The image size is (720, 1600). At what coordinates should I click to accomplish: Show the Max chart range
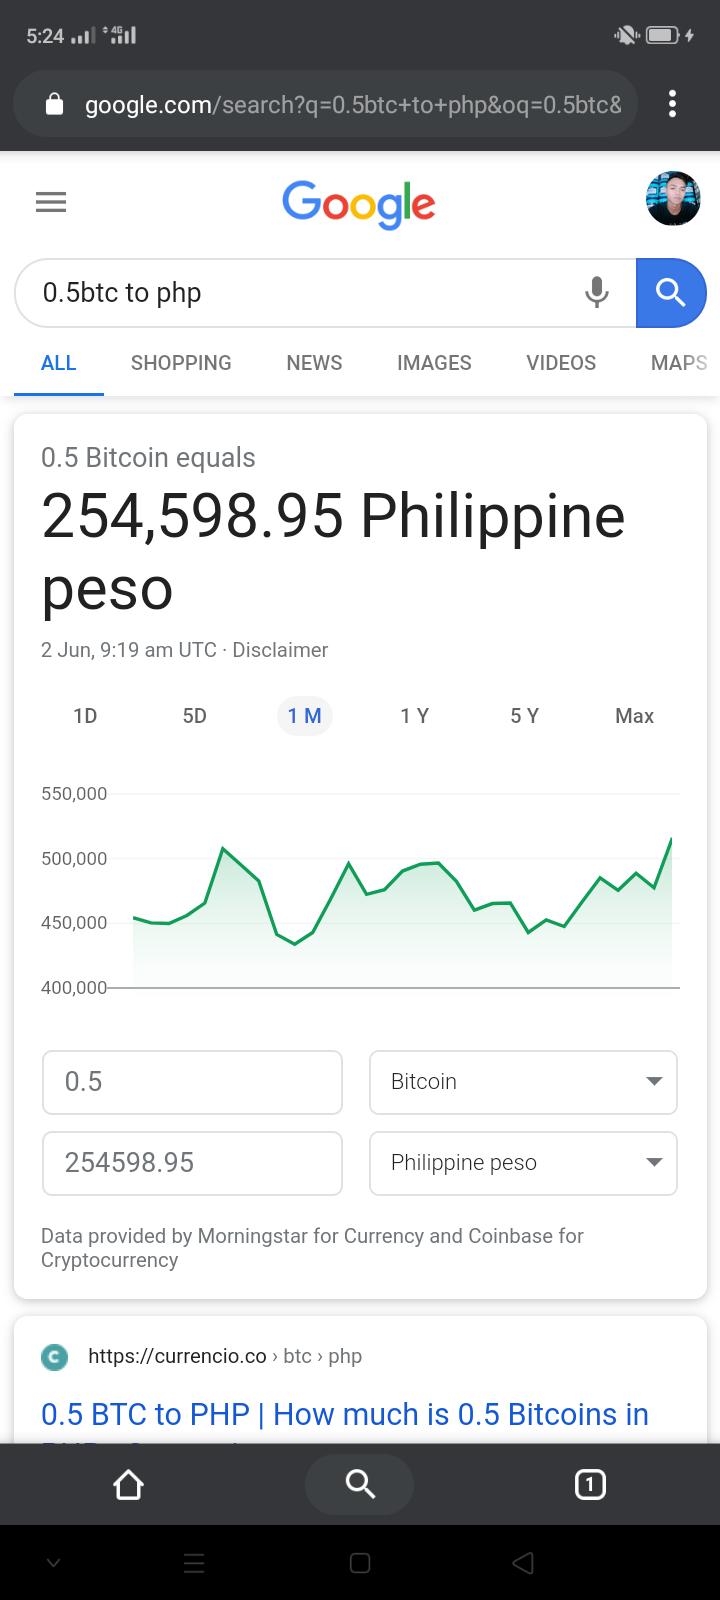(635, 716)
